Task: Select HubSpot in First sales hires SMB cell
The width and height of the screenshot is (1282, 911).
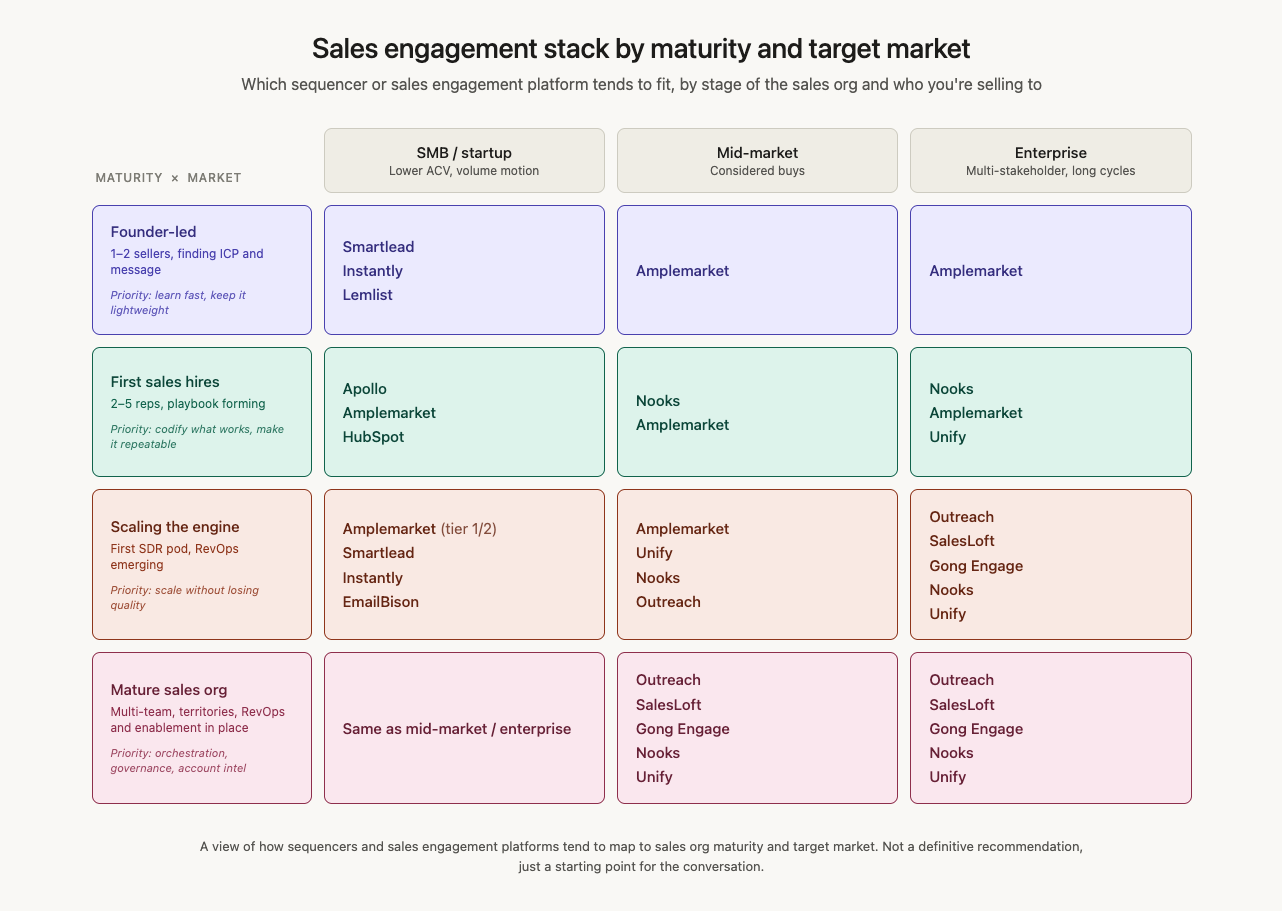Action: [374, 437]
